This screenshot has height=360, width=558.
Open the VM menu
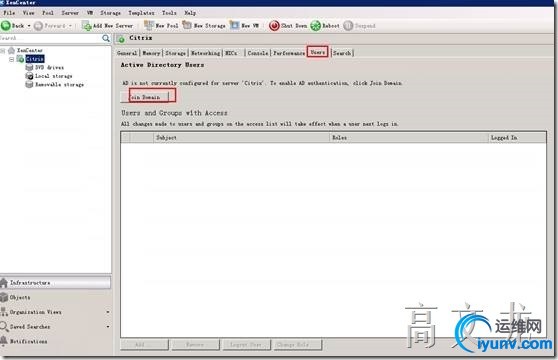point(90,13)
